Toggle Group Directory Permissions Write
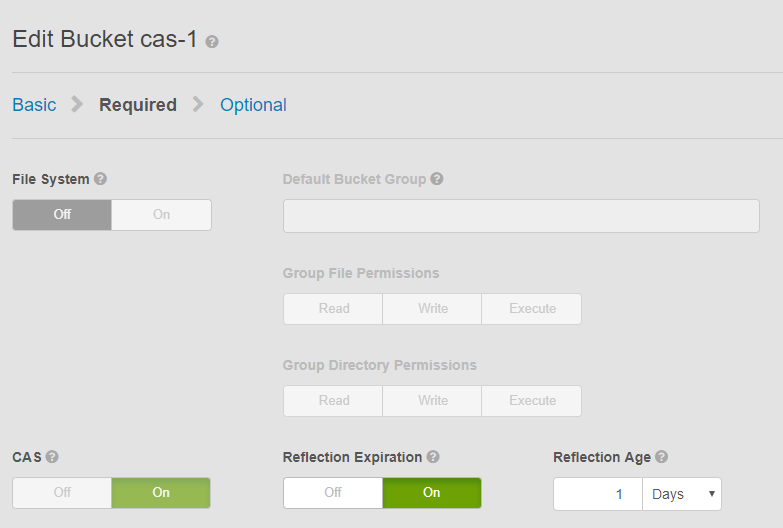The image size is (783, 528). click(x=432, y=401)
